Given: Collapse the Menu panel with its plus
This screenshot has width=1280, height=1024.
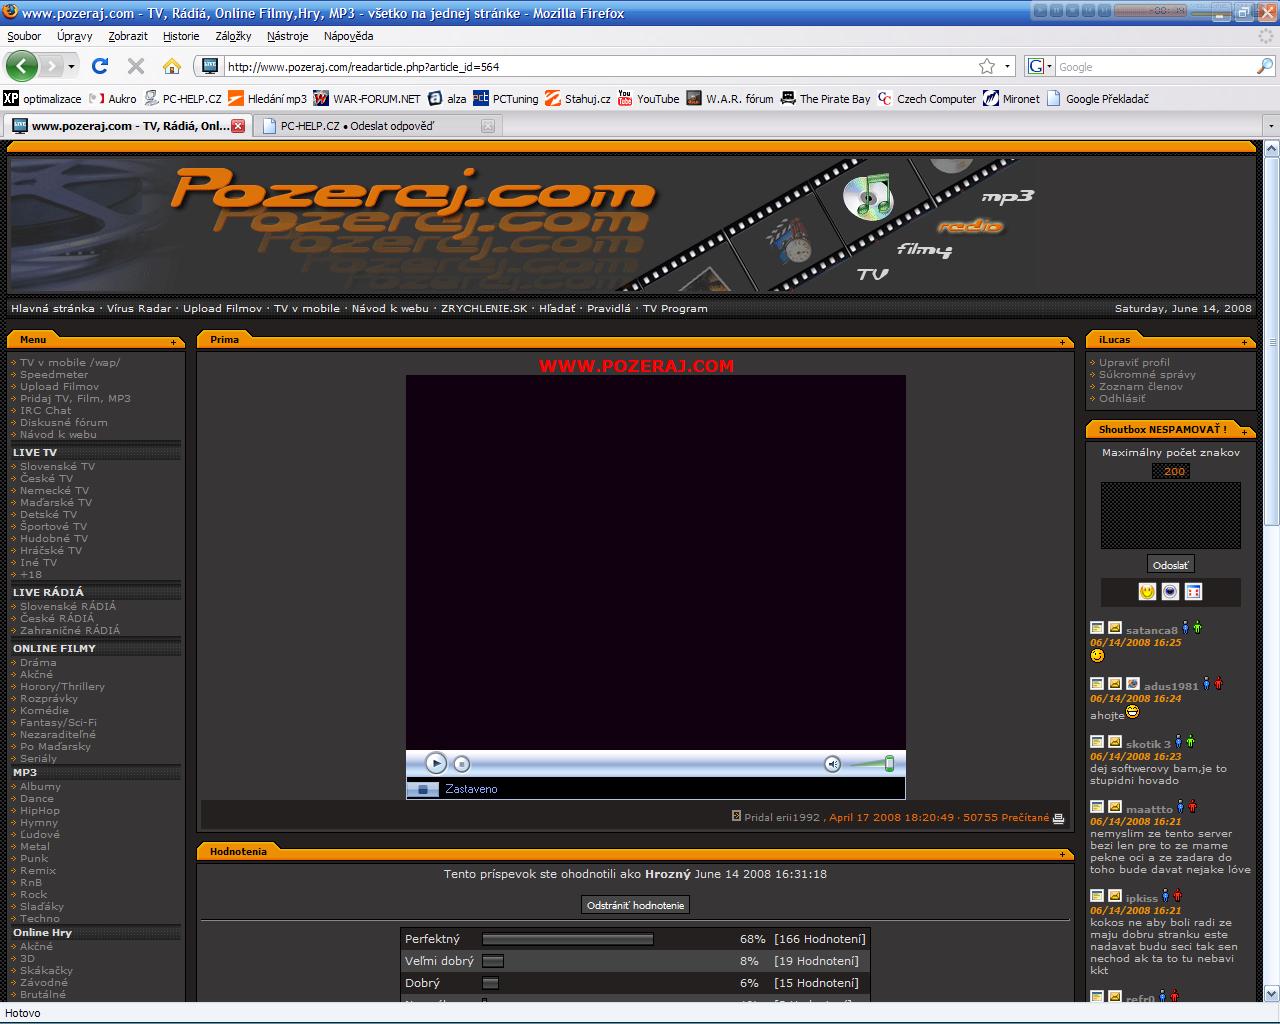Looking at the screenshot, I should (173, 342).
